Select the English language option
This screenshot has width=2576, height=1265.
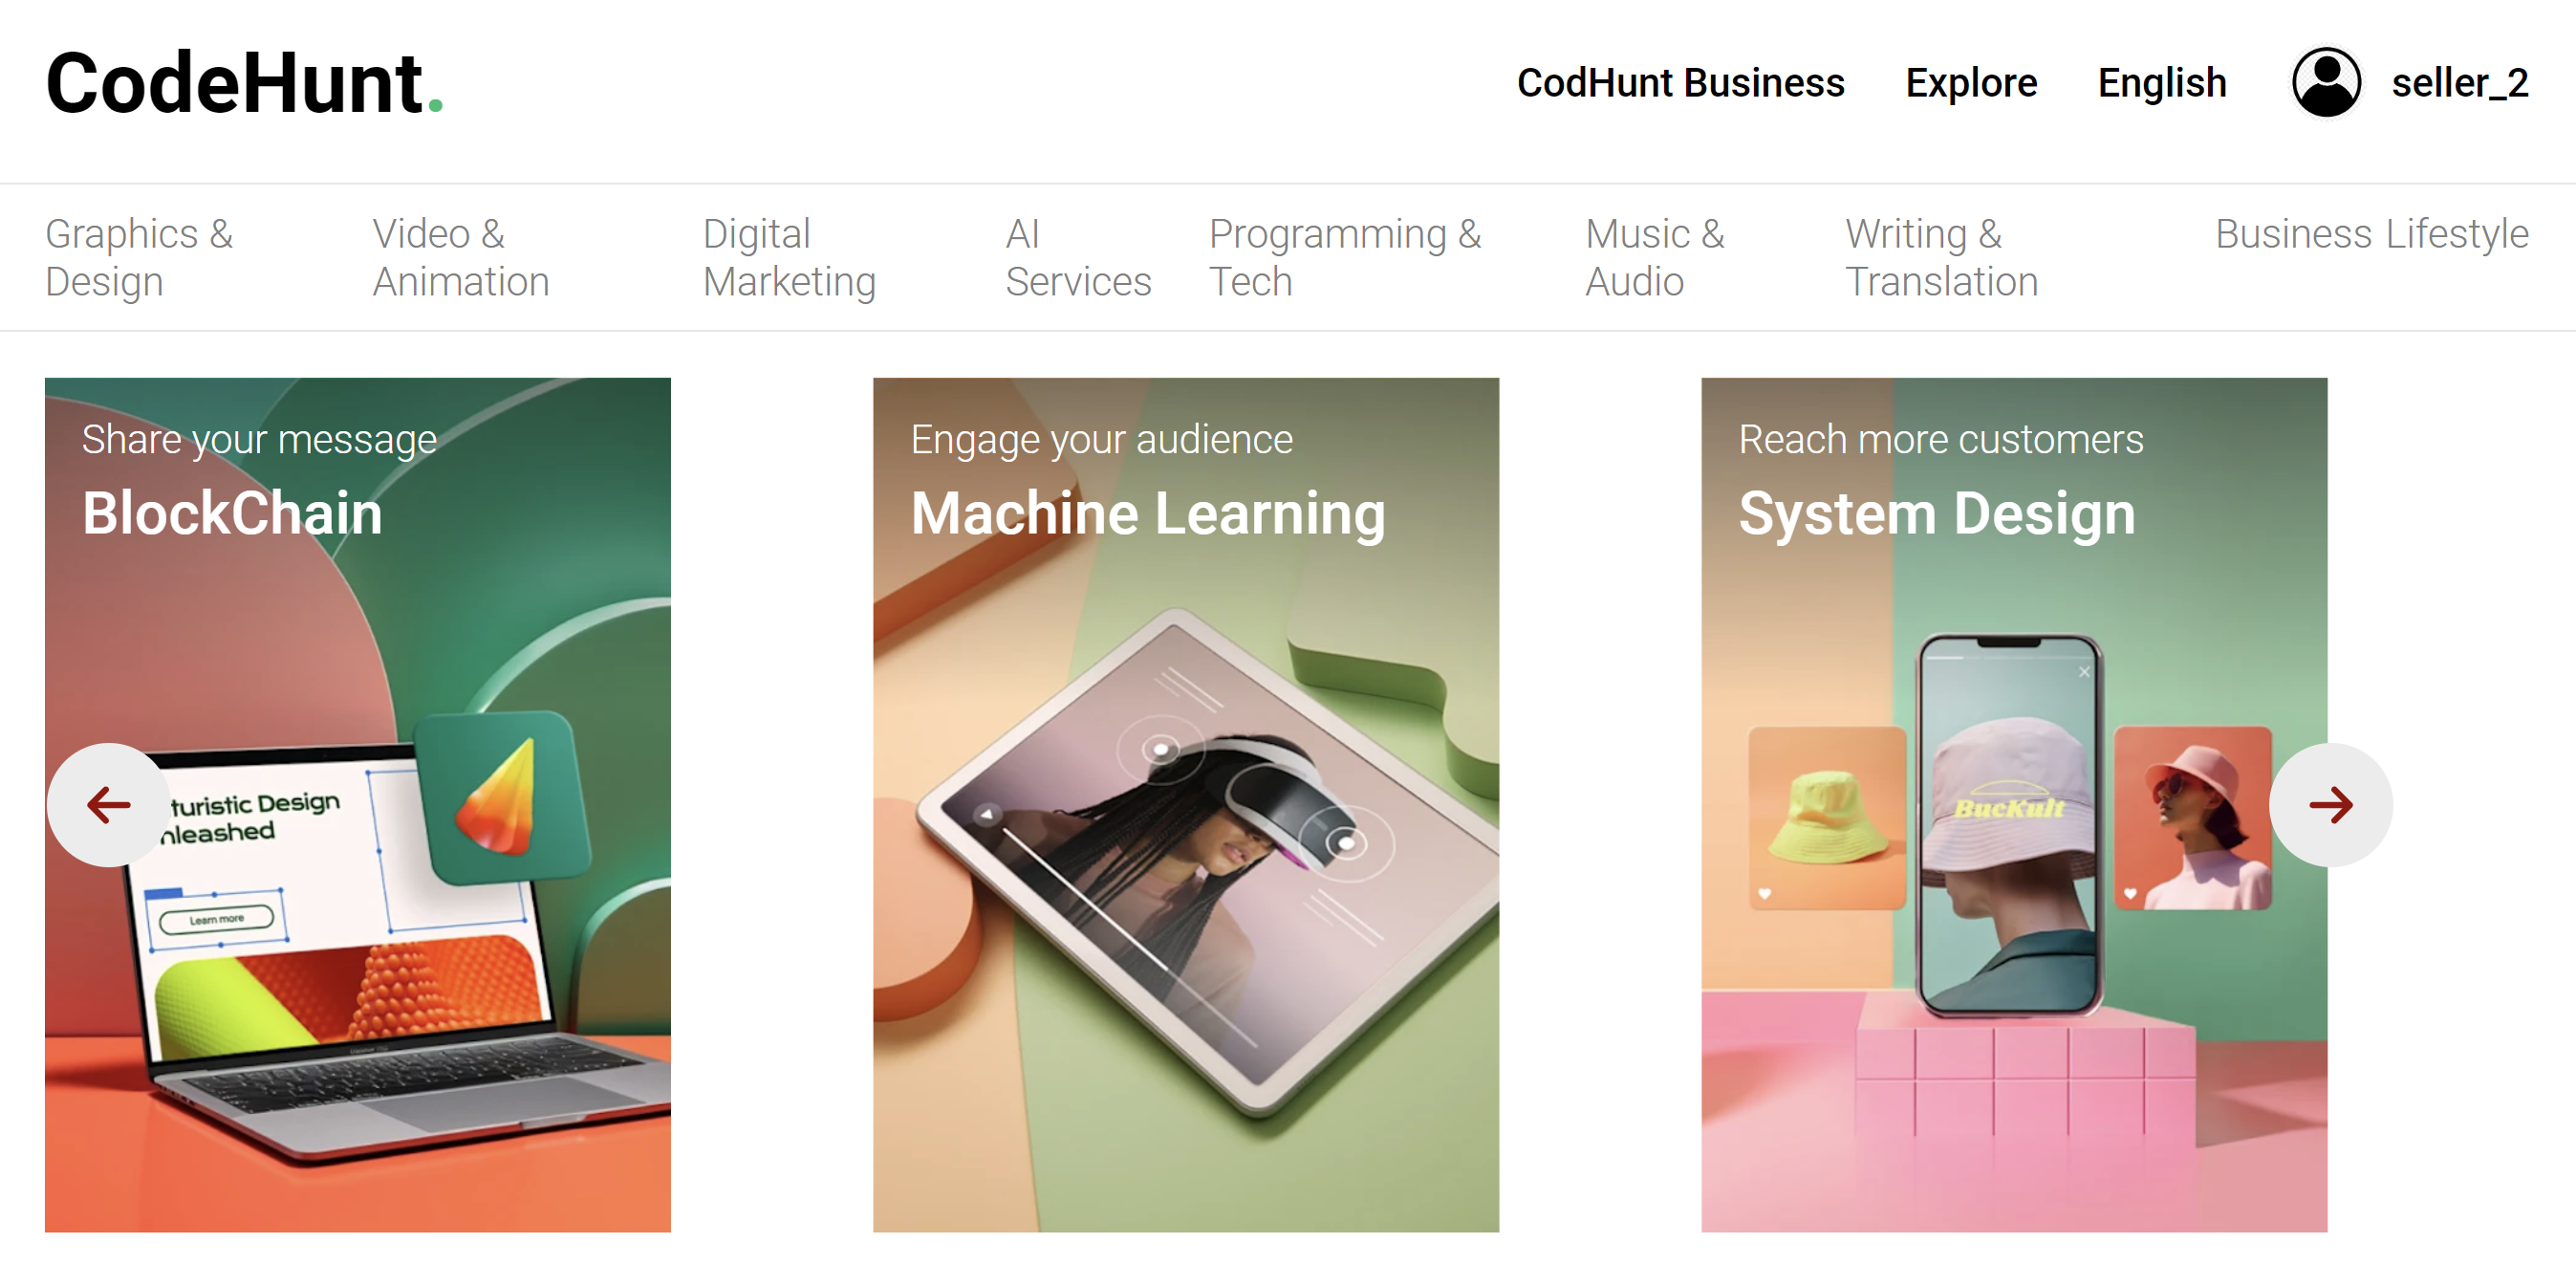tap(2162, 82)
